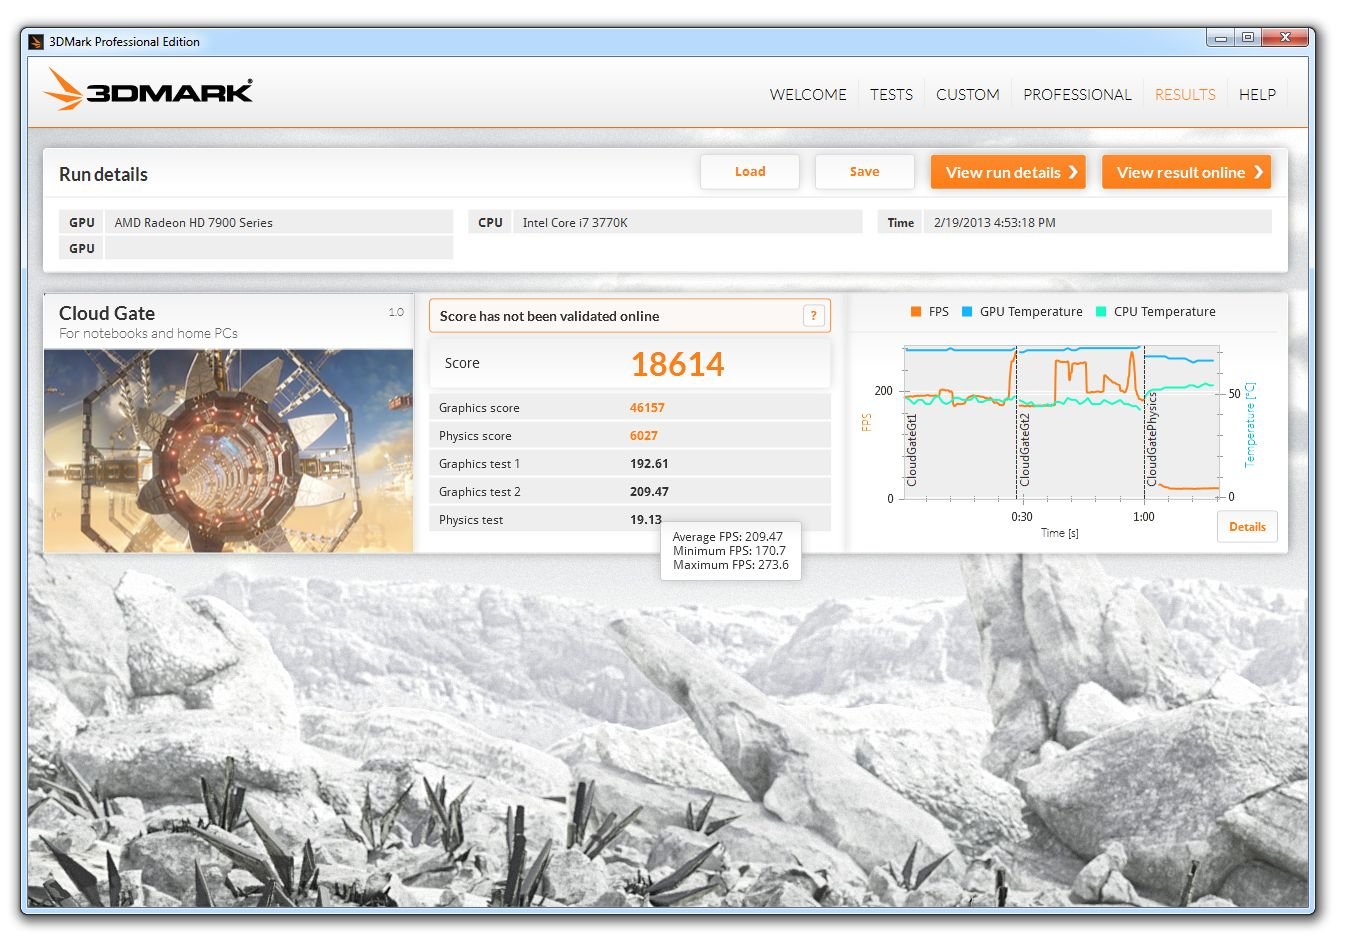Viewport: 1346px width, 941px height.
Task: Maximize the 3DMark window
Action: pos(1248,38)
